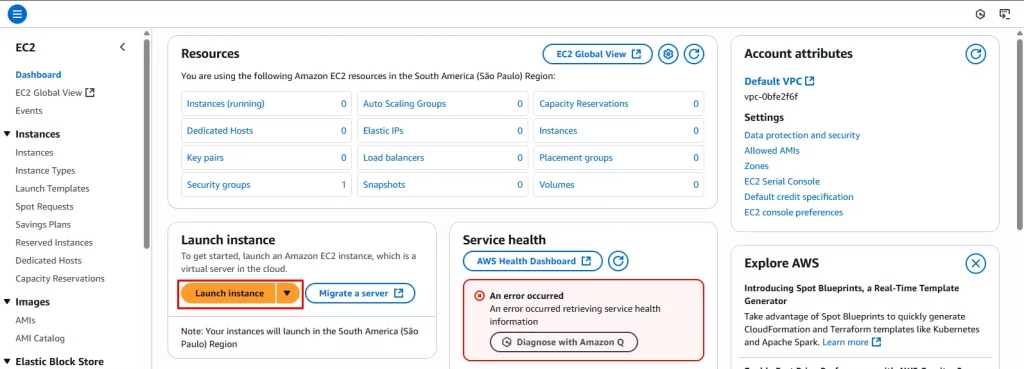Viewport: 1024px width, 369px height.
Task: Dismiss the Explore AWS panel
Action: [976, 264]
